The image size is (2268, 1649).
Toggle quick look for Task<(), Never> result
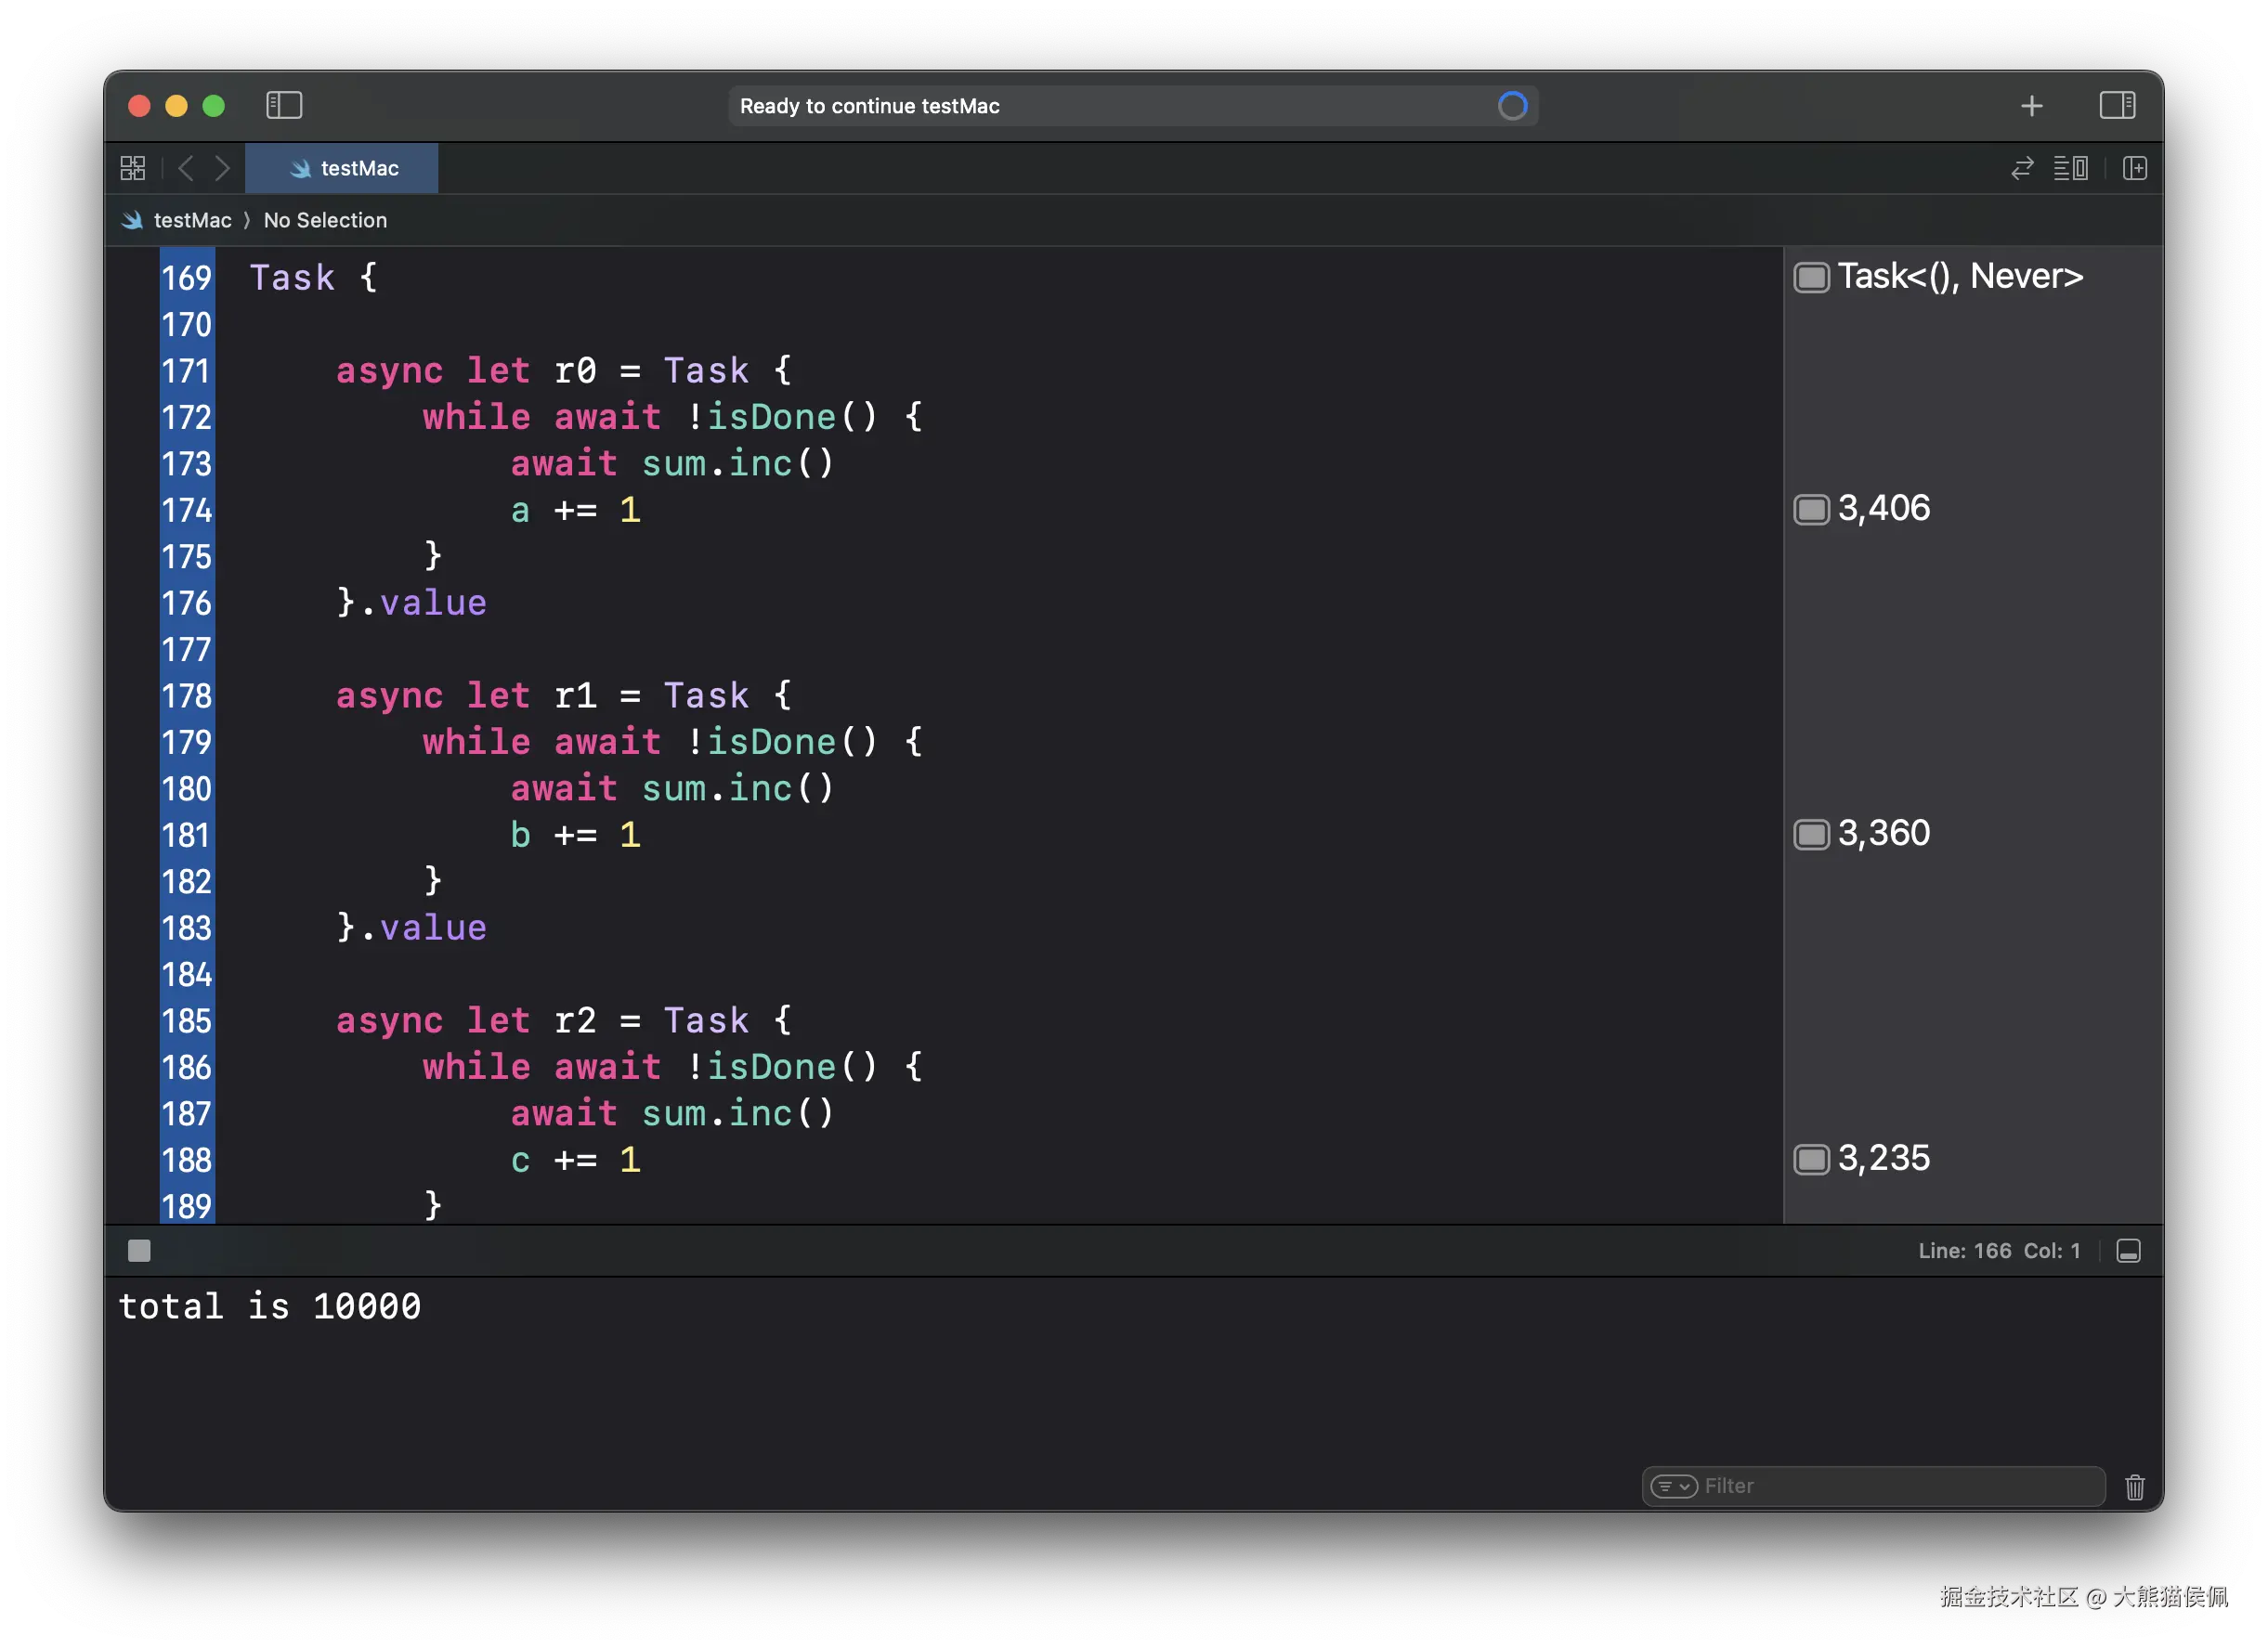[1811, 277]
